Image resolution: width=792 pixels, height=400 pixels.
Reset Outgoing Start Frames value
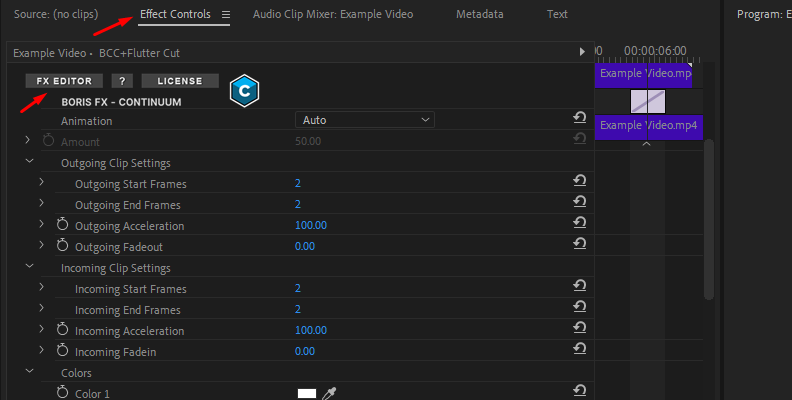tap(579, 183)
